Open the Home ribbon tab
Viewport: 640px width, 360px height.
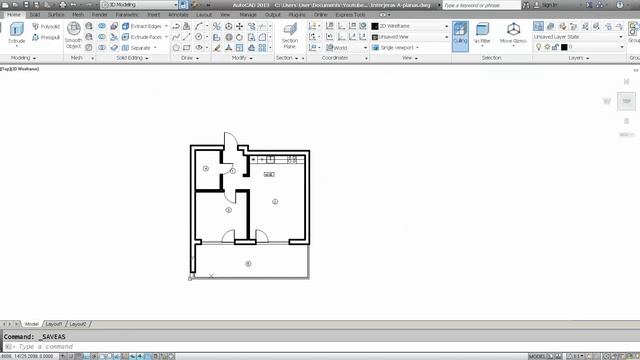click(13, 15)
